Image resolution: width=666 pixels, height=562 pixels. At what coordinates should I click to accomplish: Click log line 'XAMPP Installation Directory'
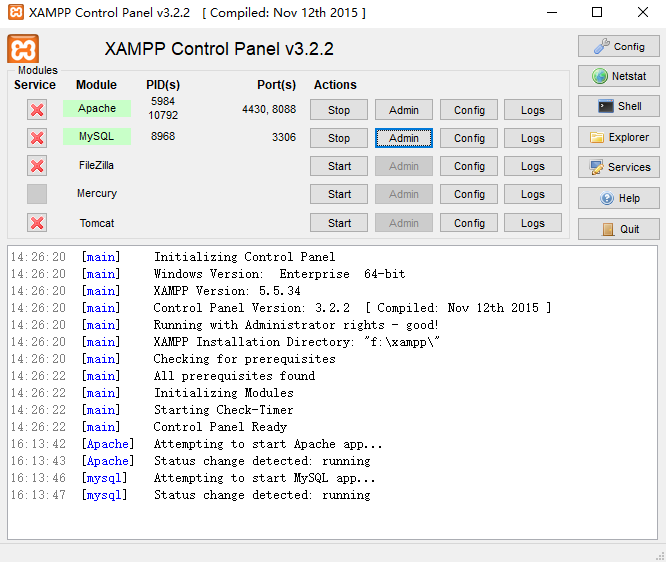pos(296,342)
